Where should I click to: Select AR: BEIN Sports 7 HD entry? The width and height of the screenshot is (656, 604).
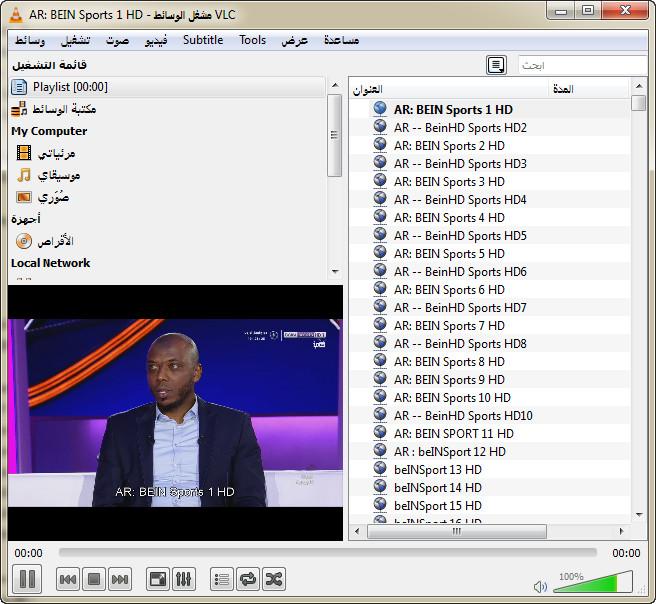449,325
